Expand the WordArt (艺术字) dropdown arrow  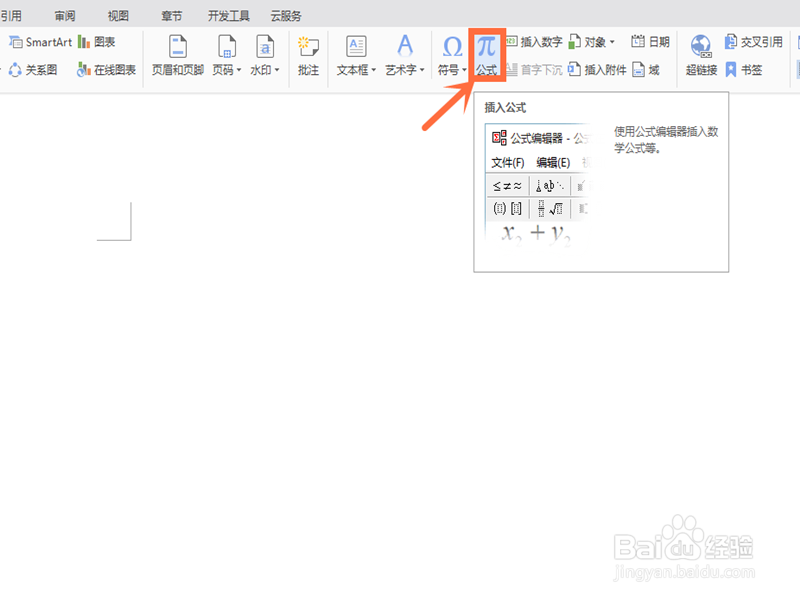tap(422, 70)
